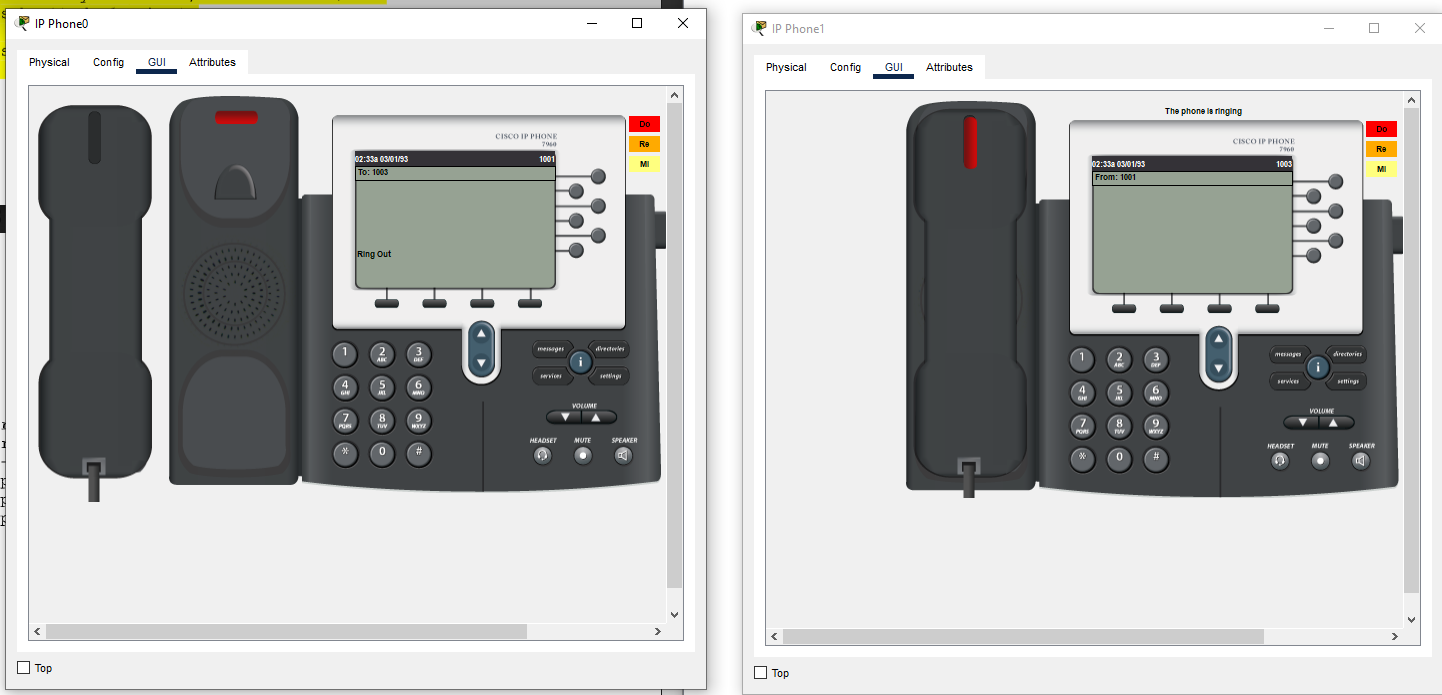
Task: Dial keypad digit 3 DEF on IP Phone0
Action: (x=418, y=353)
